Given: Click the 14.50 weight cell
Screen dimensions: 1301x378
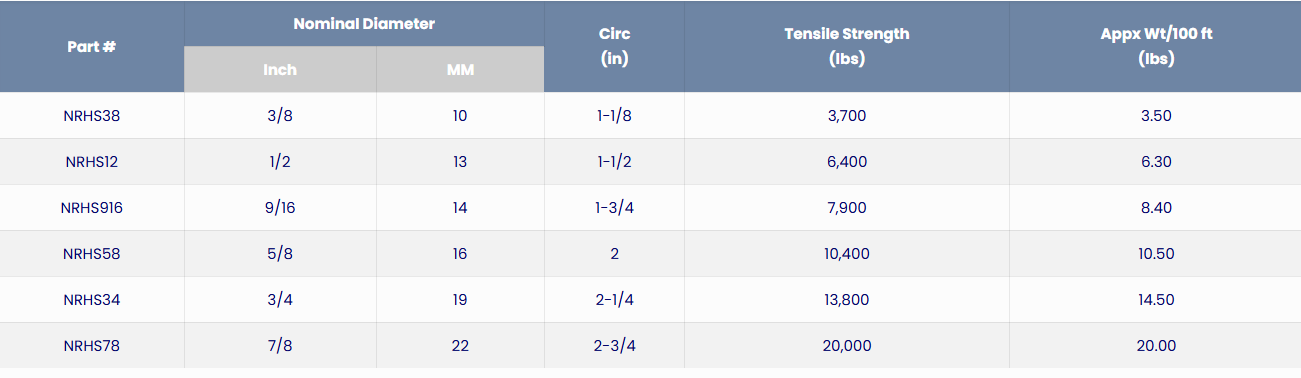Looking at the screenshot, I should coord(1156,300).
